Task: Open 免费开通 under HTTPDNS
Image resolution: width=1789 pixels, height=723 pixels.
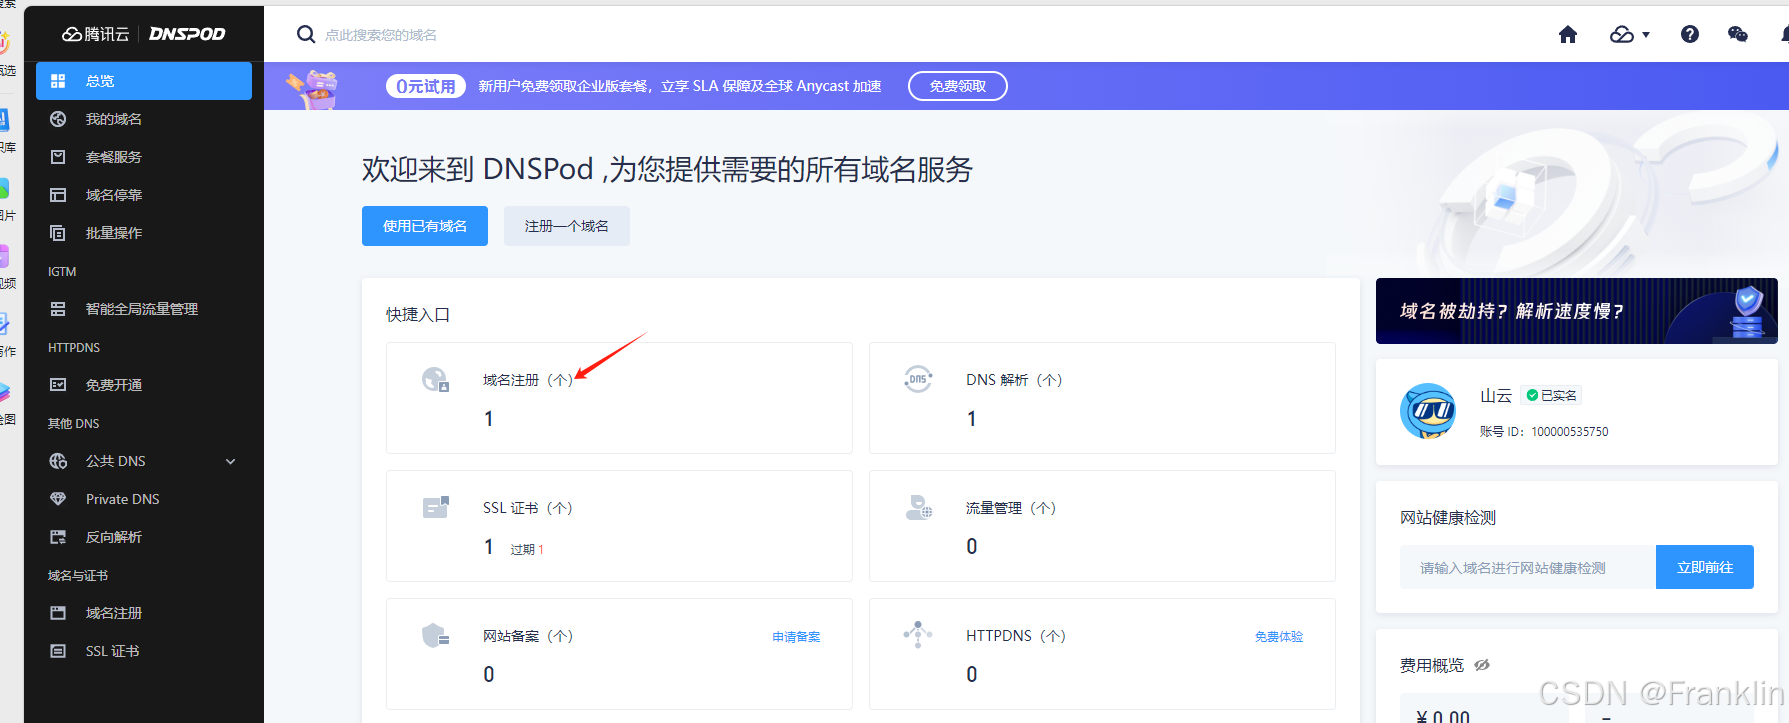Action: click(x=144, y=385)
